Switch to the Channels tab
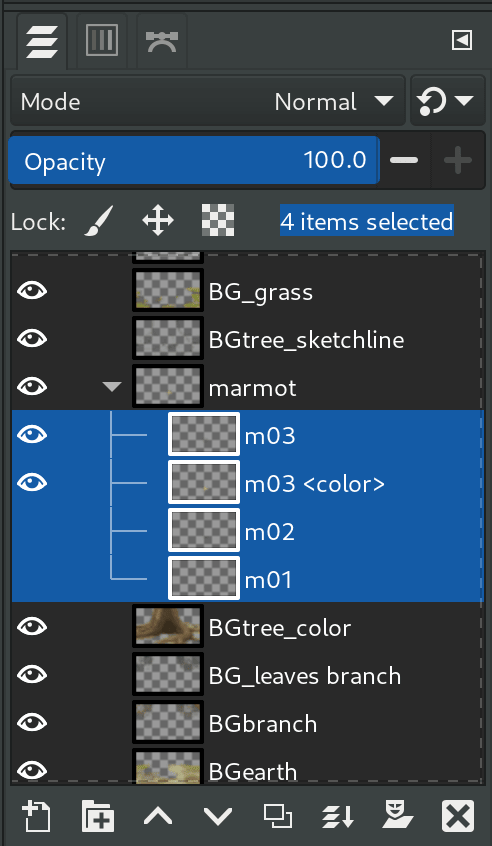The width and height of the screenshot is (492, 846). pos(102,40)
